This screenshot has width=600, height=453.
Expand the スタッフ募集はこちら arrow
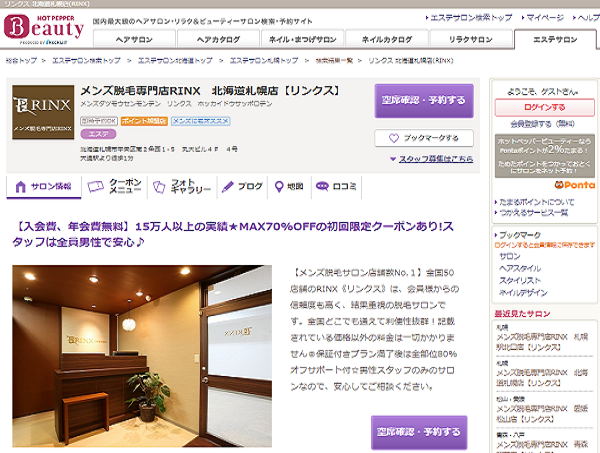pyautogui.click(x=393, y=159)
